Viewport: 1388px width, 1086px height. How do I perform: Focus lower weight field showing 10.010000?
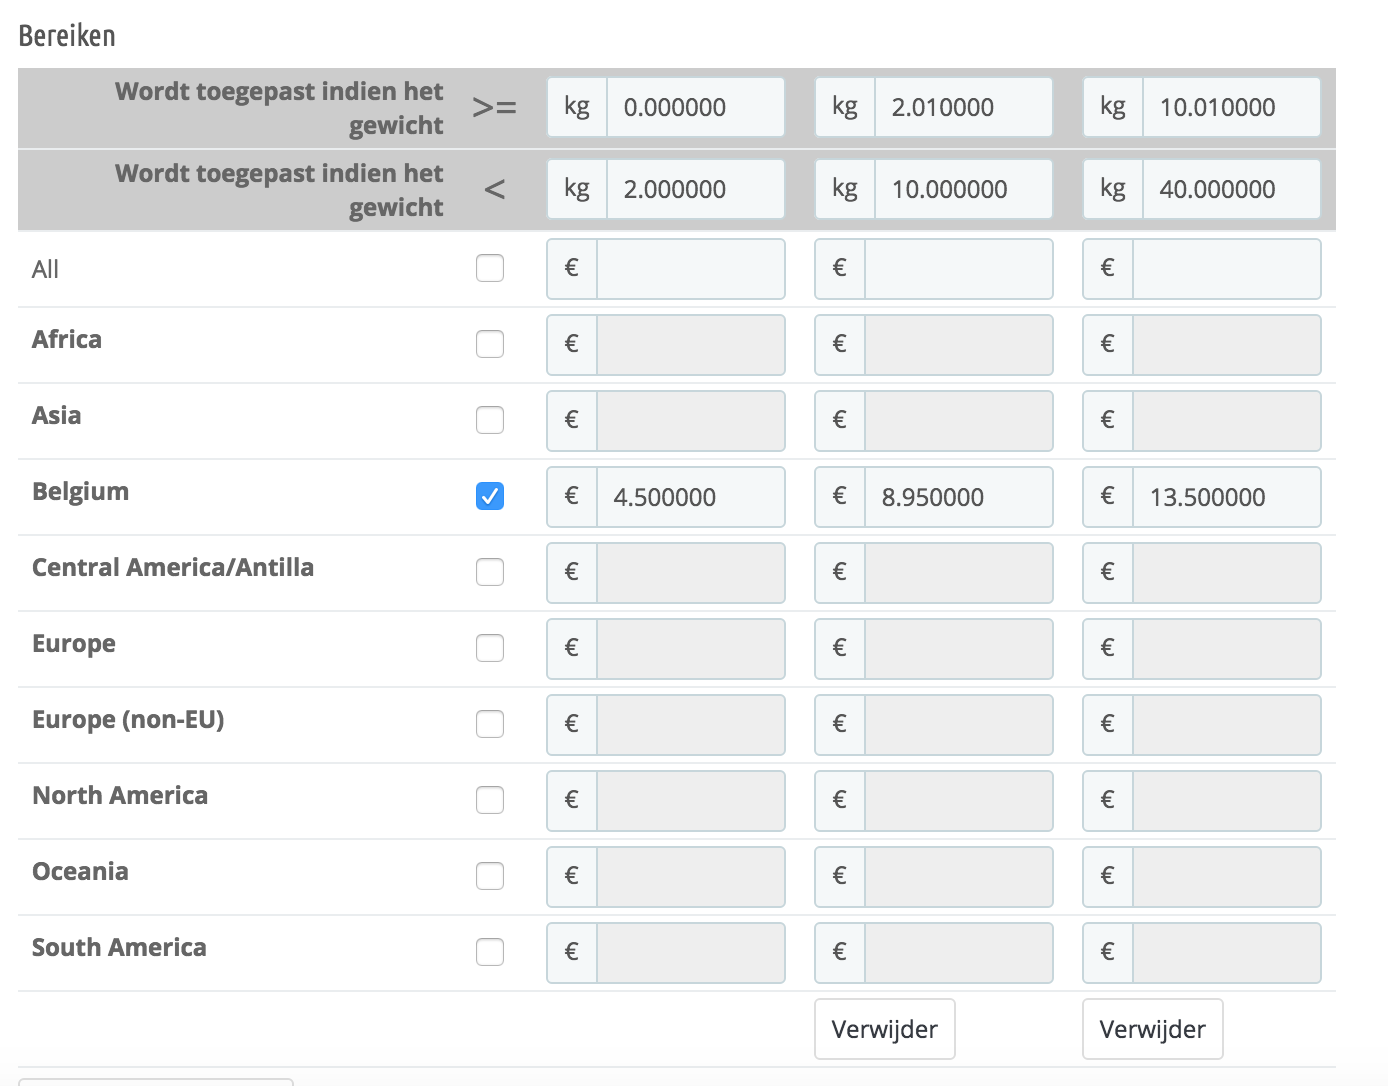pos(1231,107)
